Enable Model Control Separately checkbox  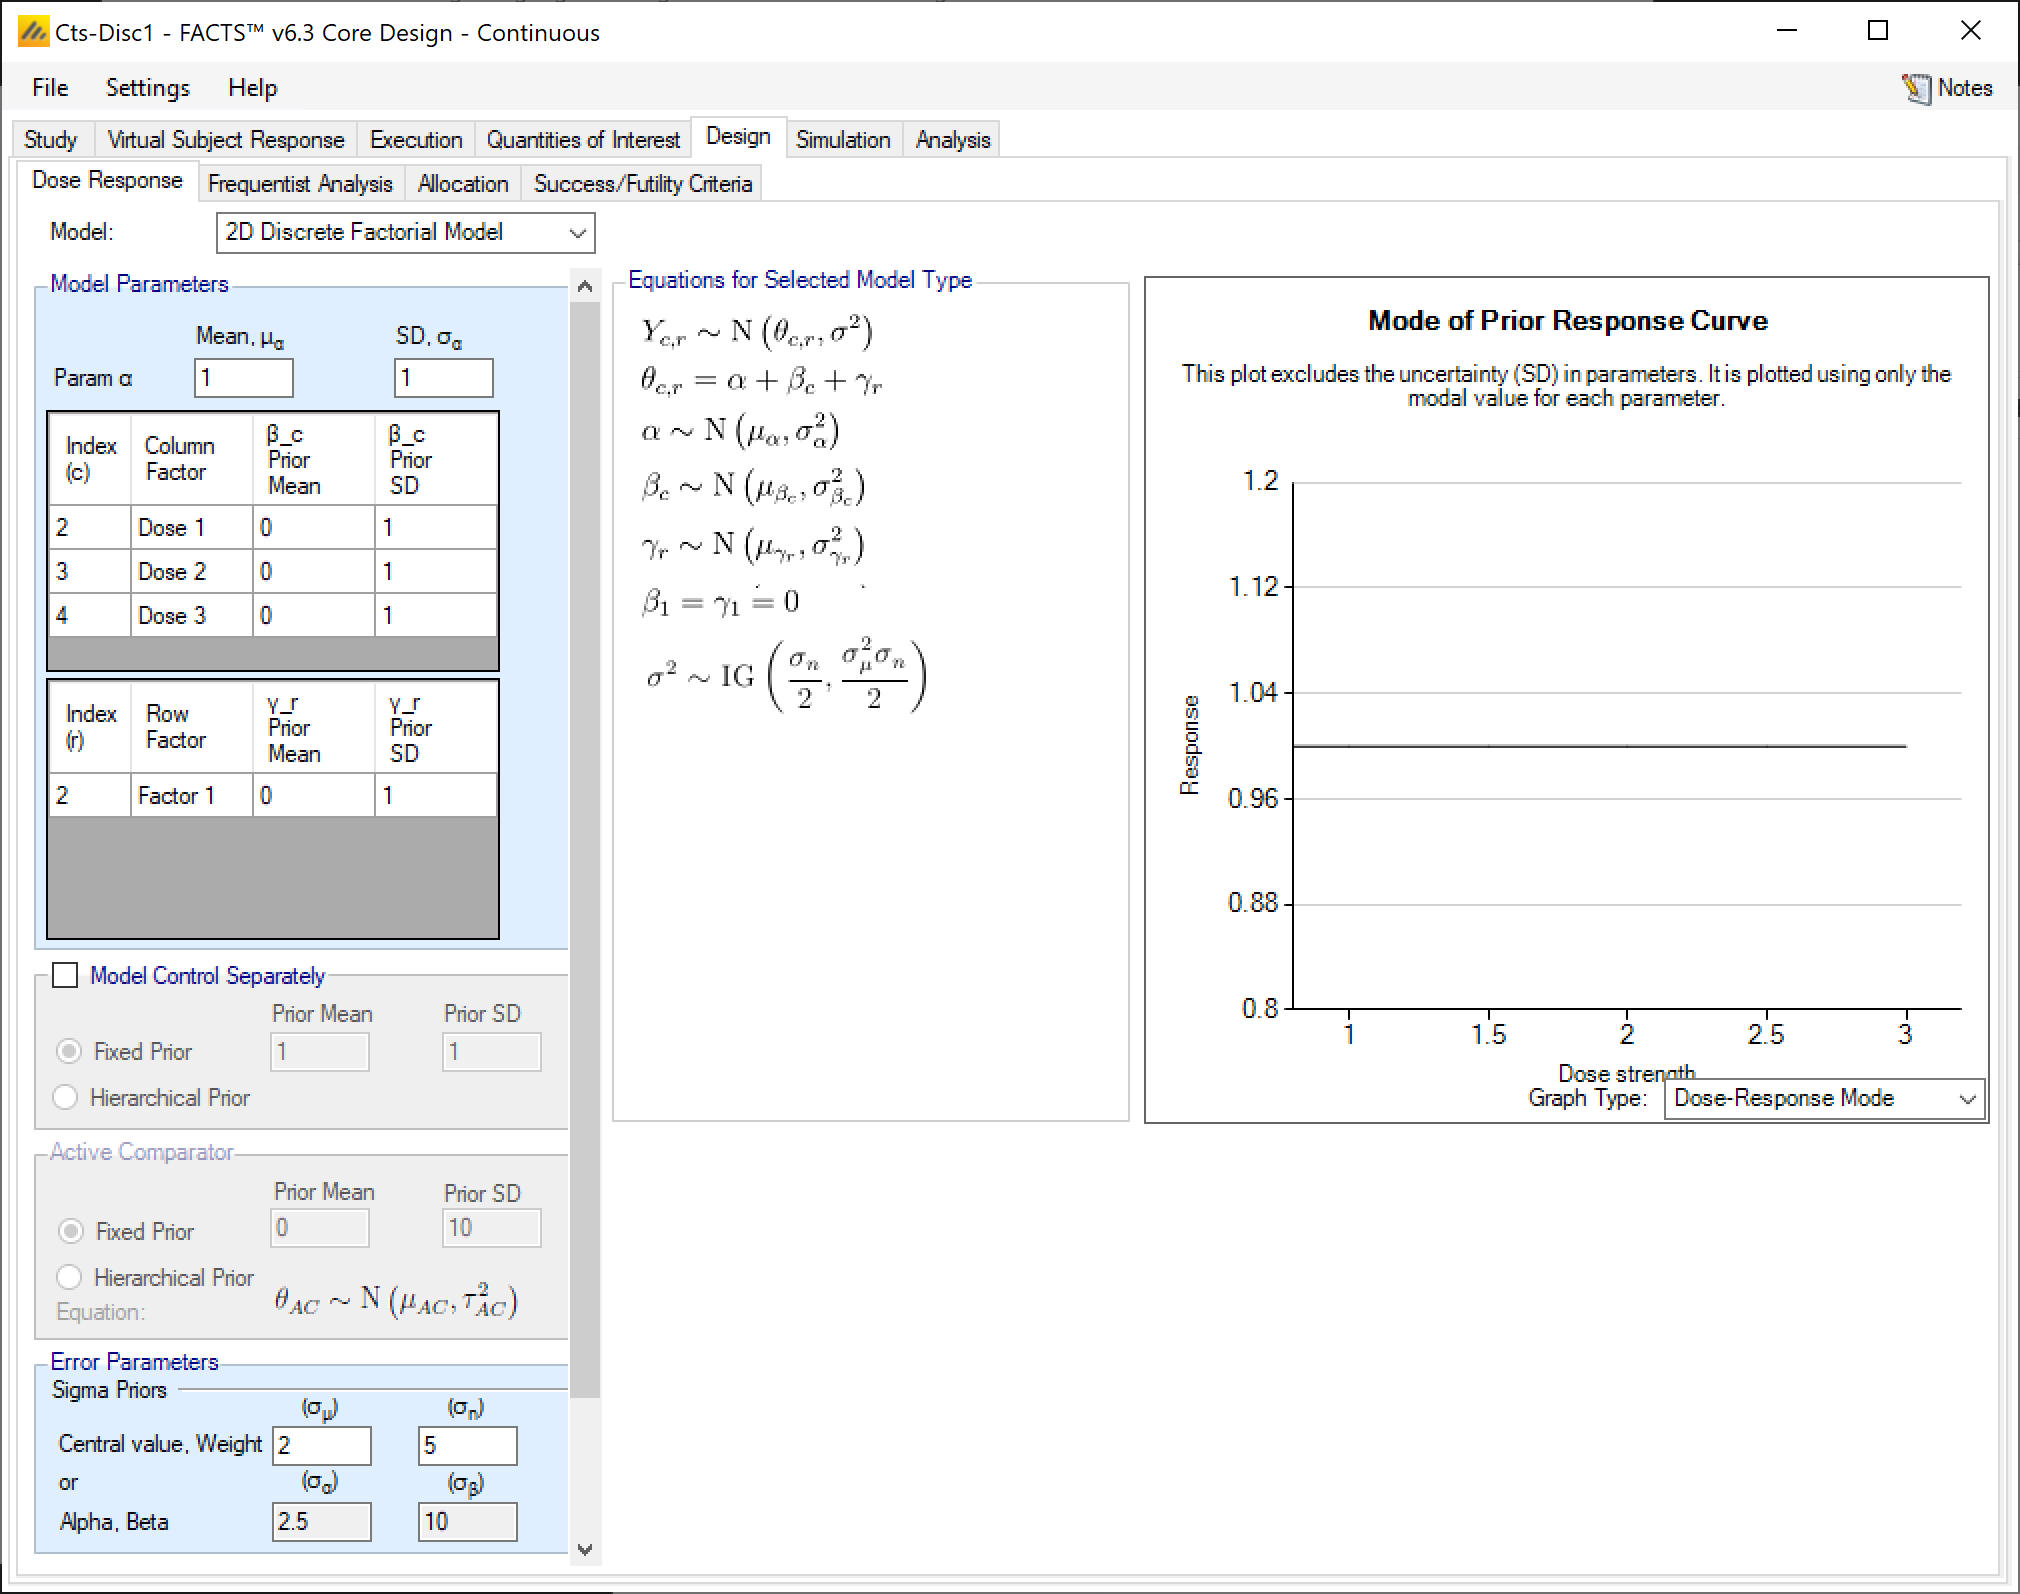(66, 975)
